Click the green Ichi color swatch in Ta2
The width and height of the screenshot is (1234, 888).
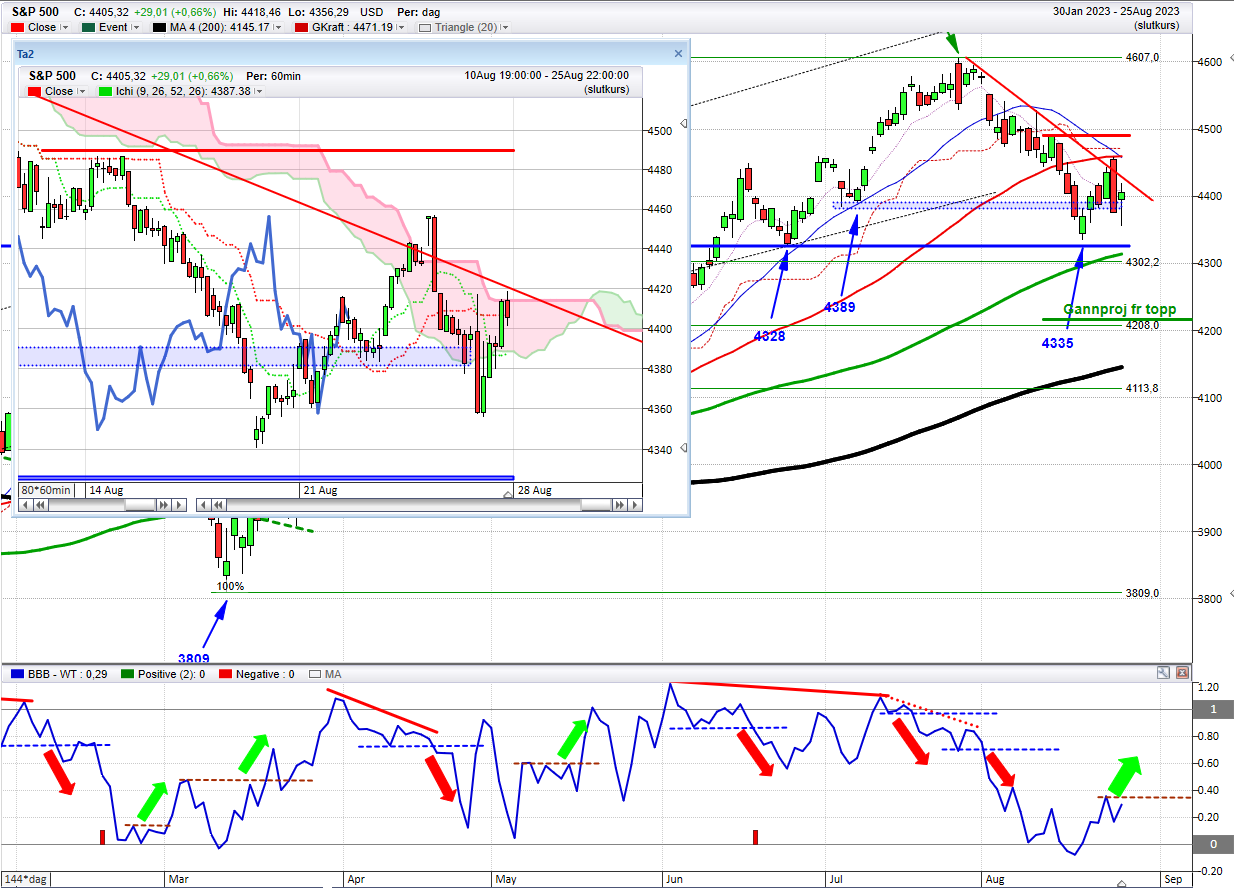click(105, 91)
